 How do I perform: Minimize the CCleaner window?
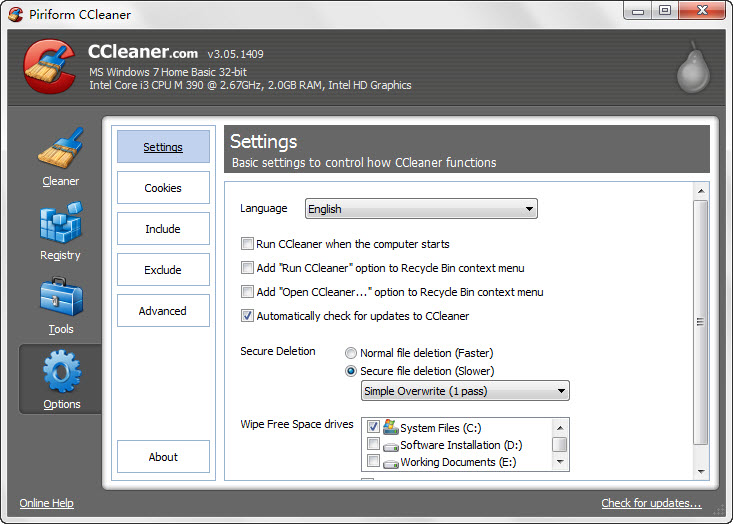638,11
